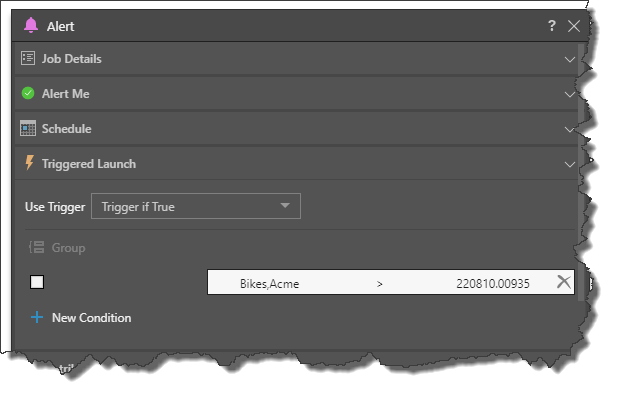617x394 pixels.
Task: Select the Schedule section header
Action: pyautogui.click(x=296, y=129)
